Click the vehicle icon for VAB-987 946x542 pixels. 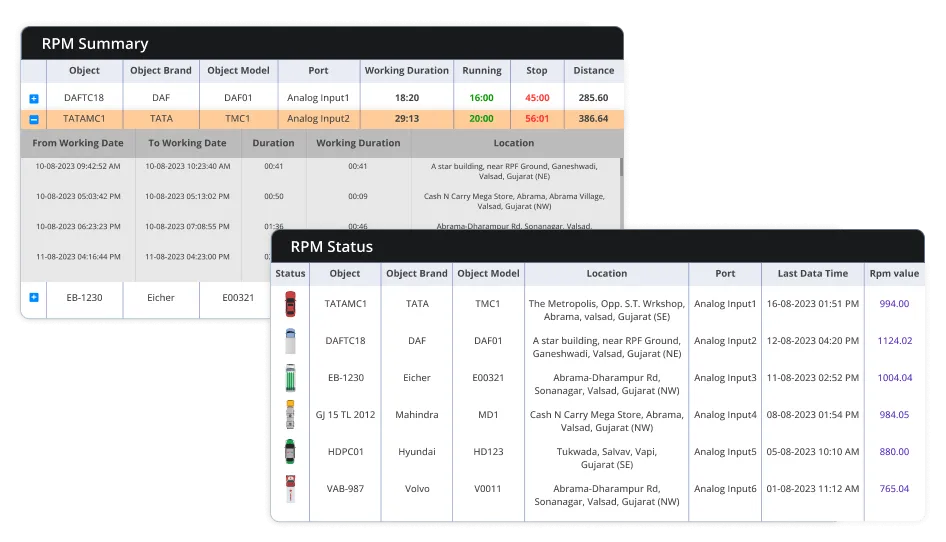(290, 488)
